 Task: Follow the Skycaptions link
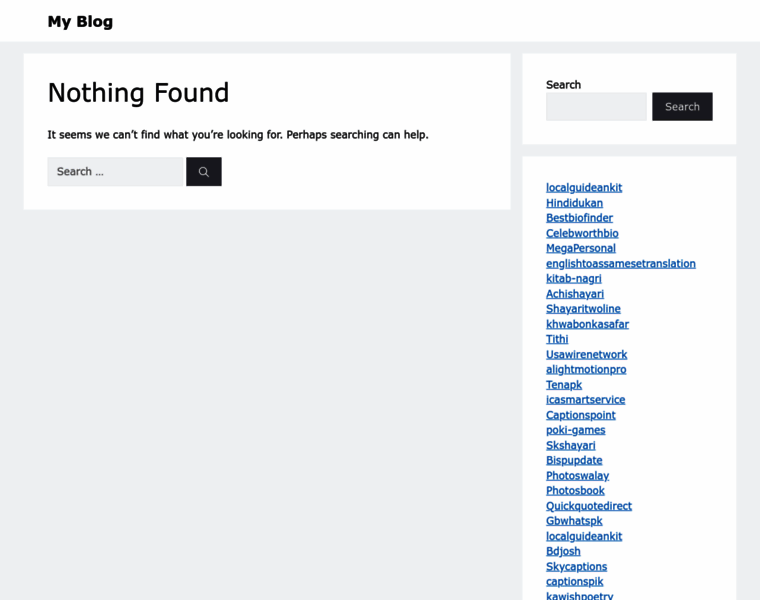(576, 567)
